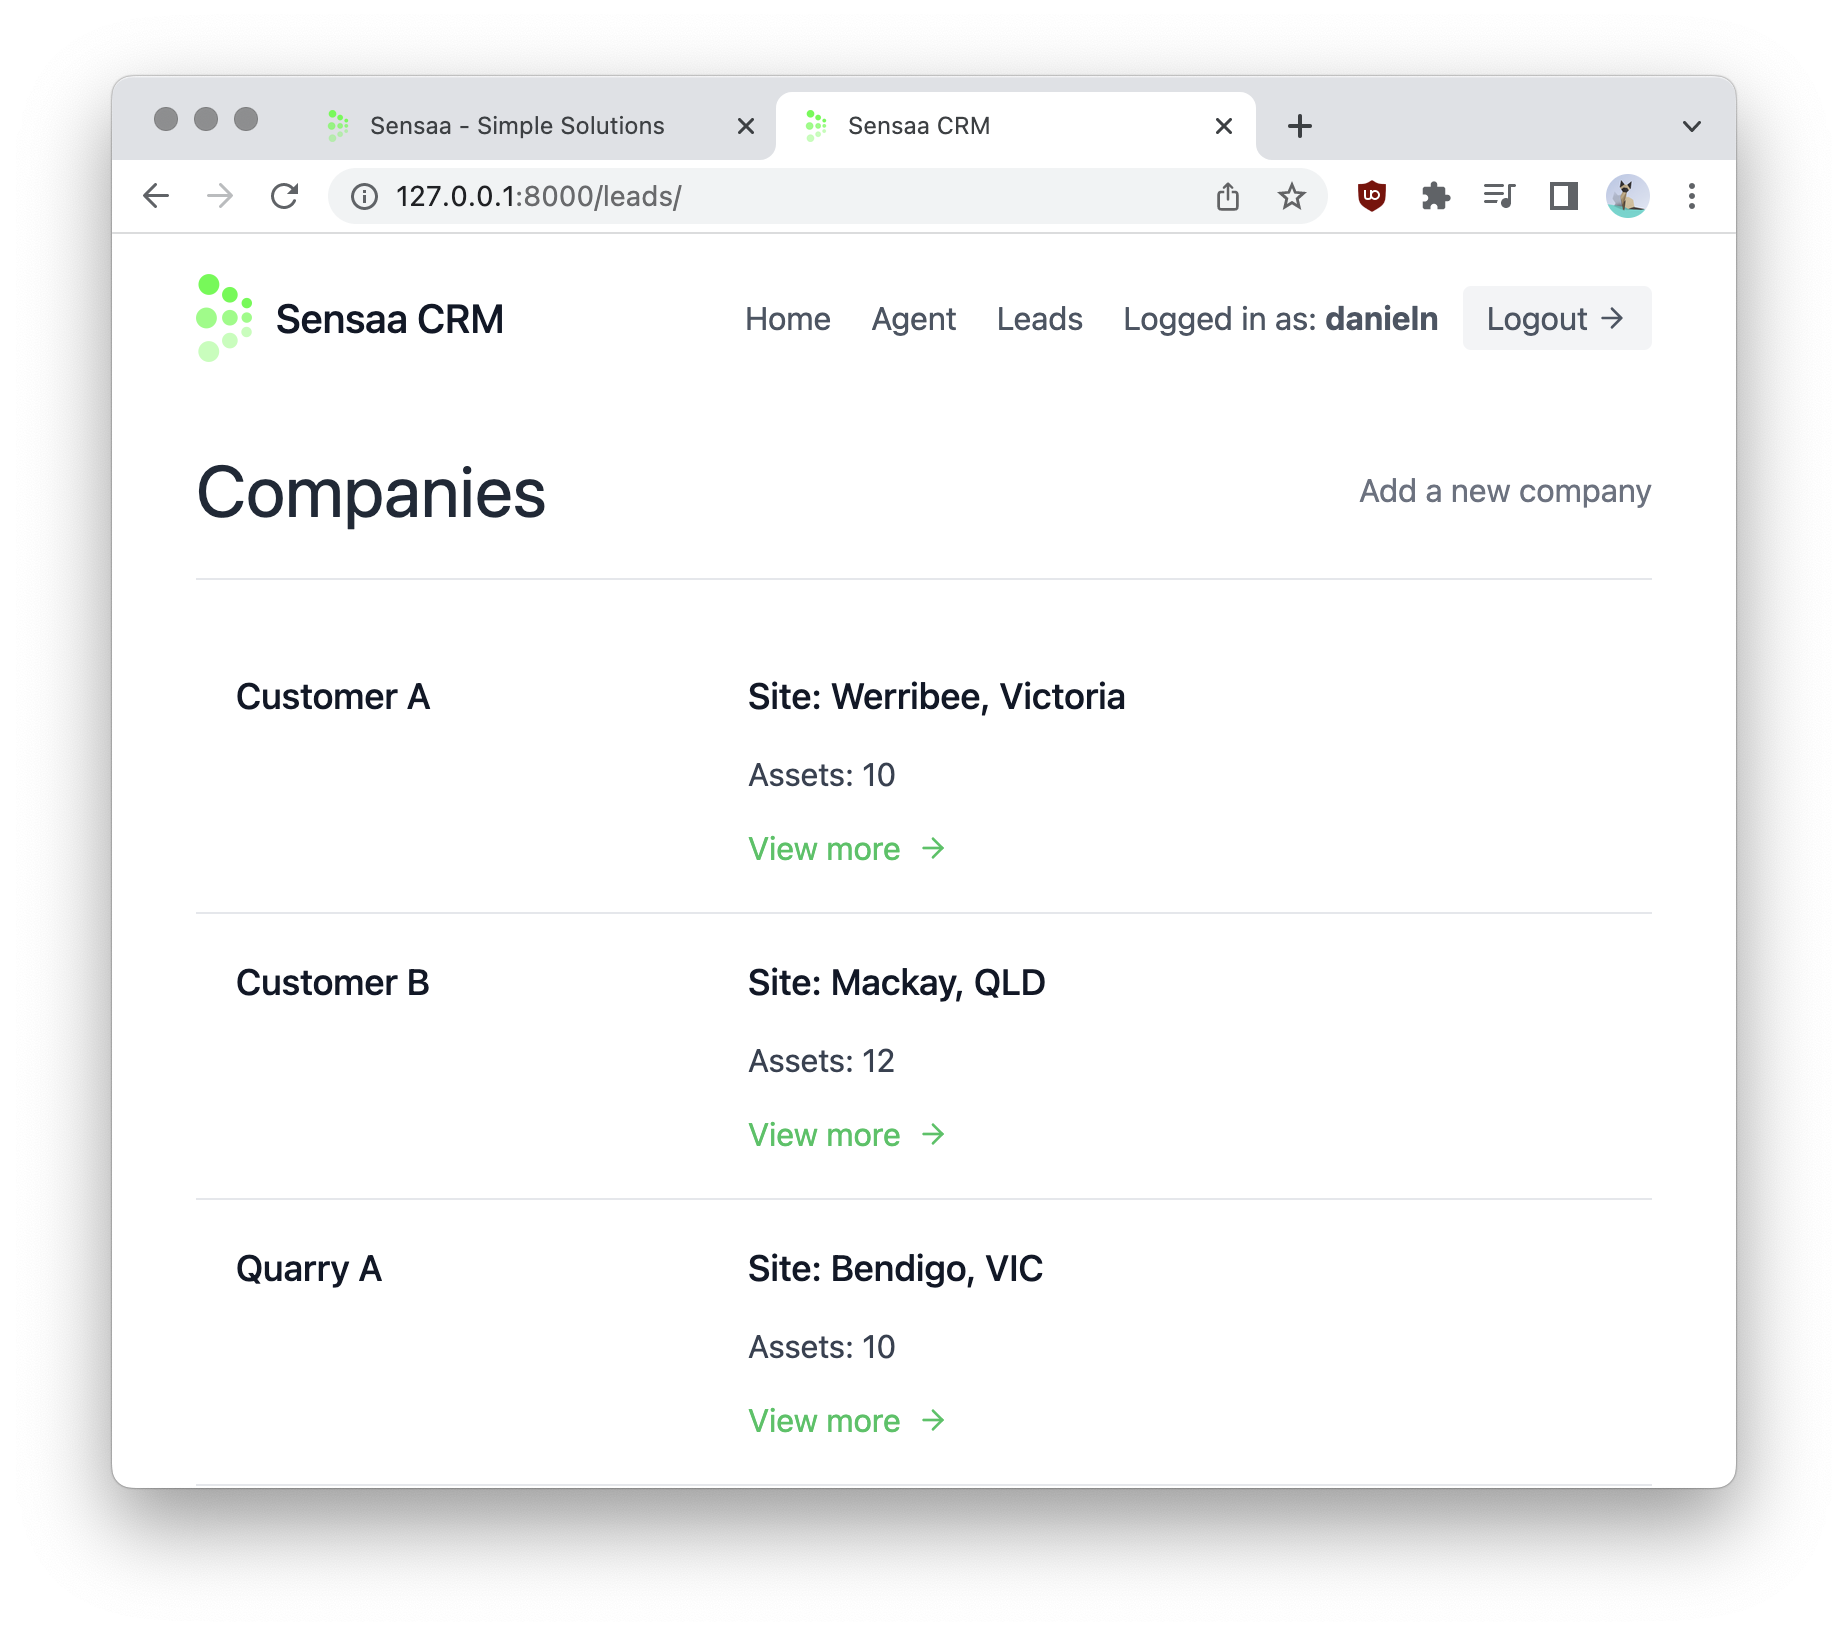Image resolution: width=1848 pixels, height=1636 pixels.
Task: Click Site: Bendigo, VIC text
Action: pyautogui.click(x=896, y=1269)
